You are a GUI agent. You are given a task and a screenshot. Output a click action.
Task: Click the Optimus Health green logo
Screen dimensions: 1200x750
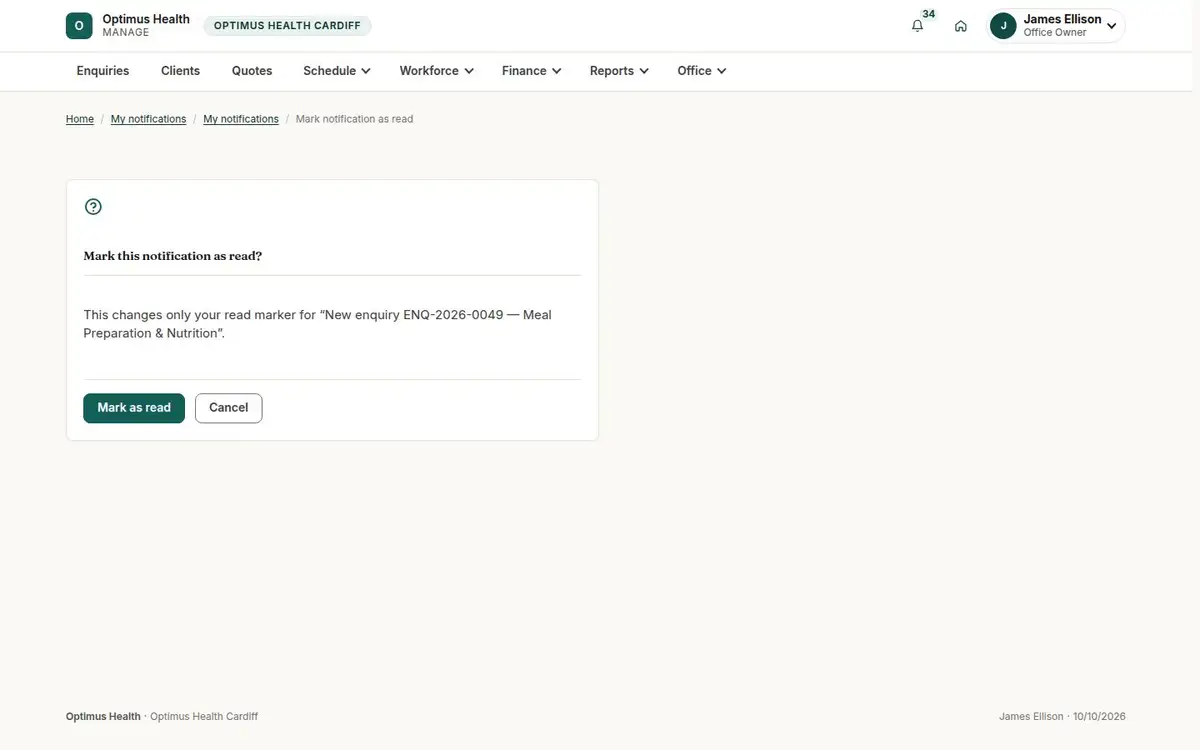pos(79,26)
